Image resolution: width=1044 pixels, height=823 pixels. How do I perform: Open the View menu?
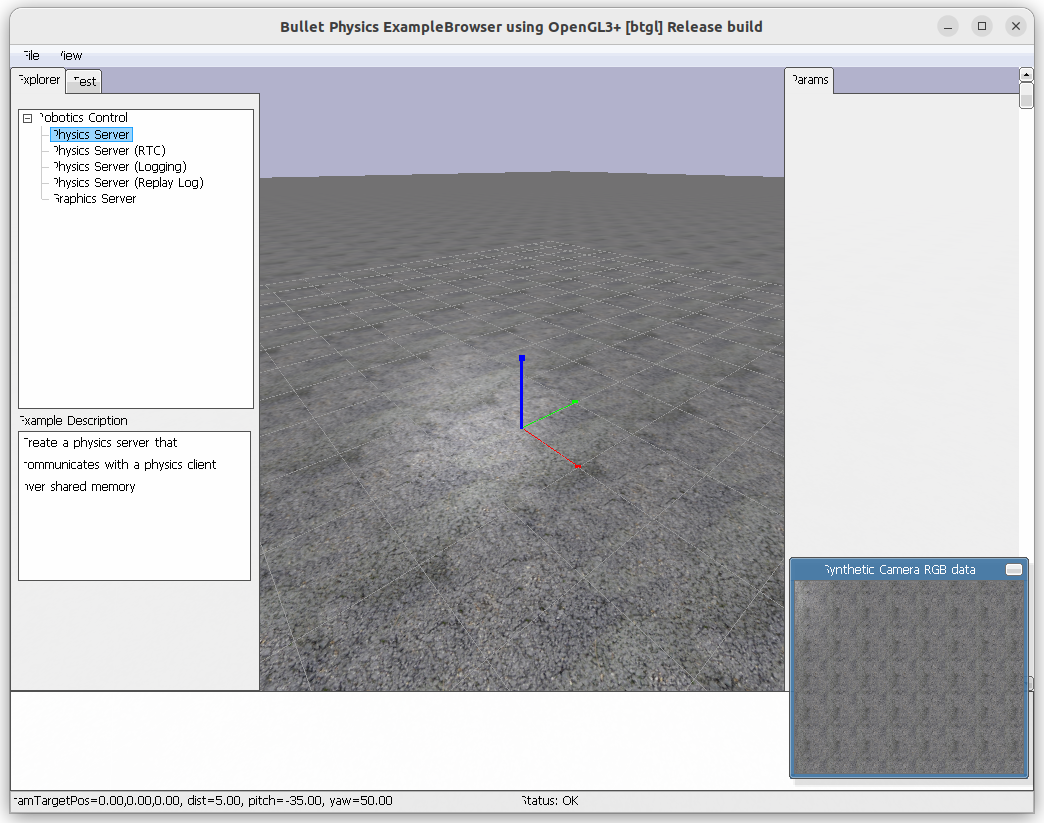(x=71, y=56)
